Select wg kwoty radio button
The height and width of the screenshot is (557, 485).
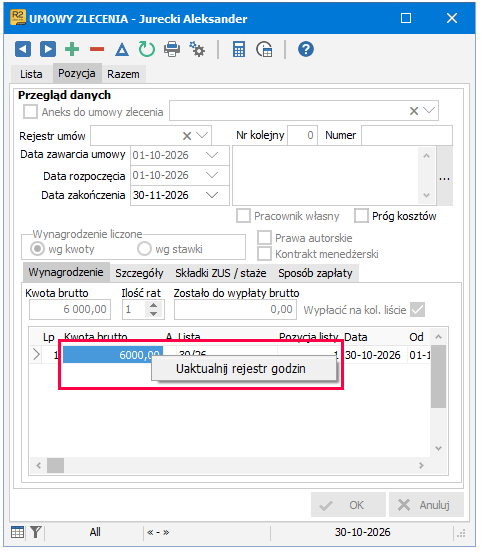click(x=37, y=249)
